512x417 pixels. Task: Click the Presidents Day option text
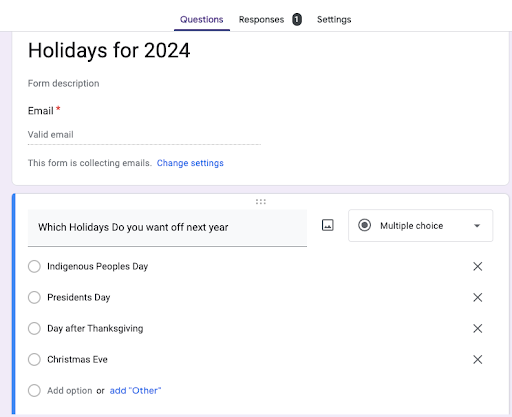[79, 297]
